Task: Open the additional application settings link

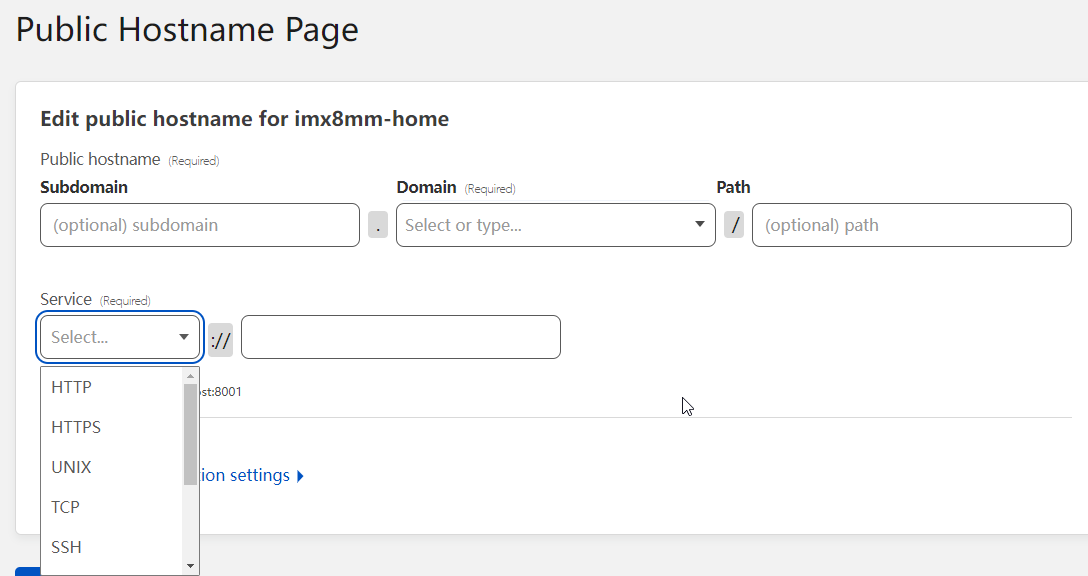Action: 245,475
